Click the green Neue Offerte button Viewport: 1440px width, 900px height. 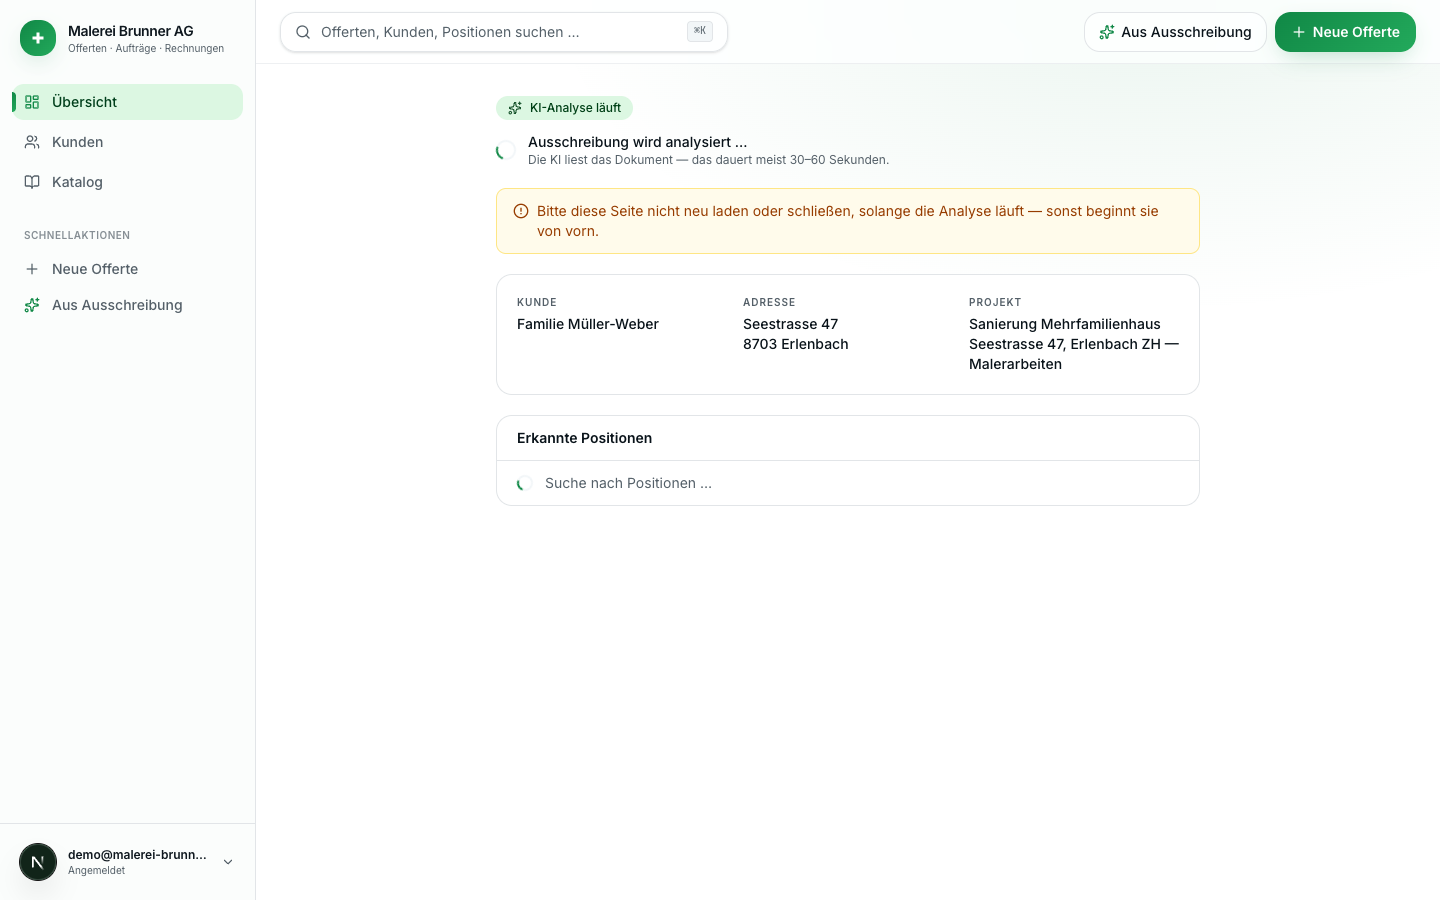[x=1345, y=32]
